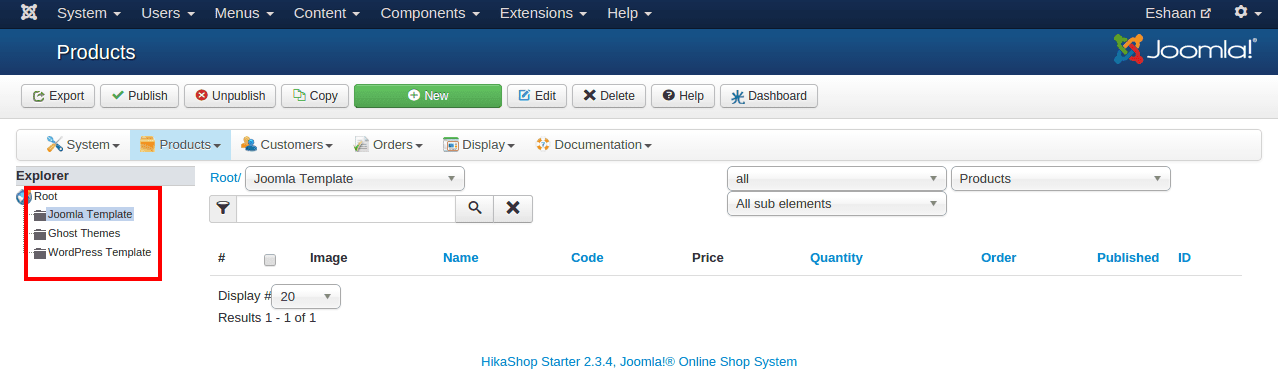This screenshot has height=385, width=1278.
Task: Select Ghost Themes in Explorer tree
Action: [x=84, y=233]
